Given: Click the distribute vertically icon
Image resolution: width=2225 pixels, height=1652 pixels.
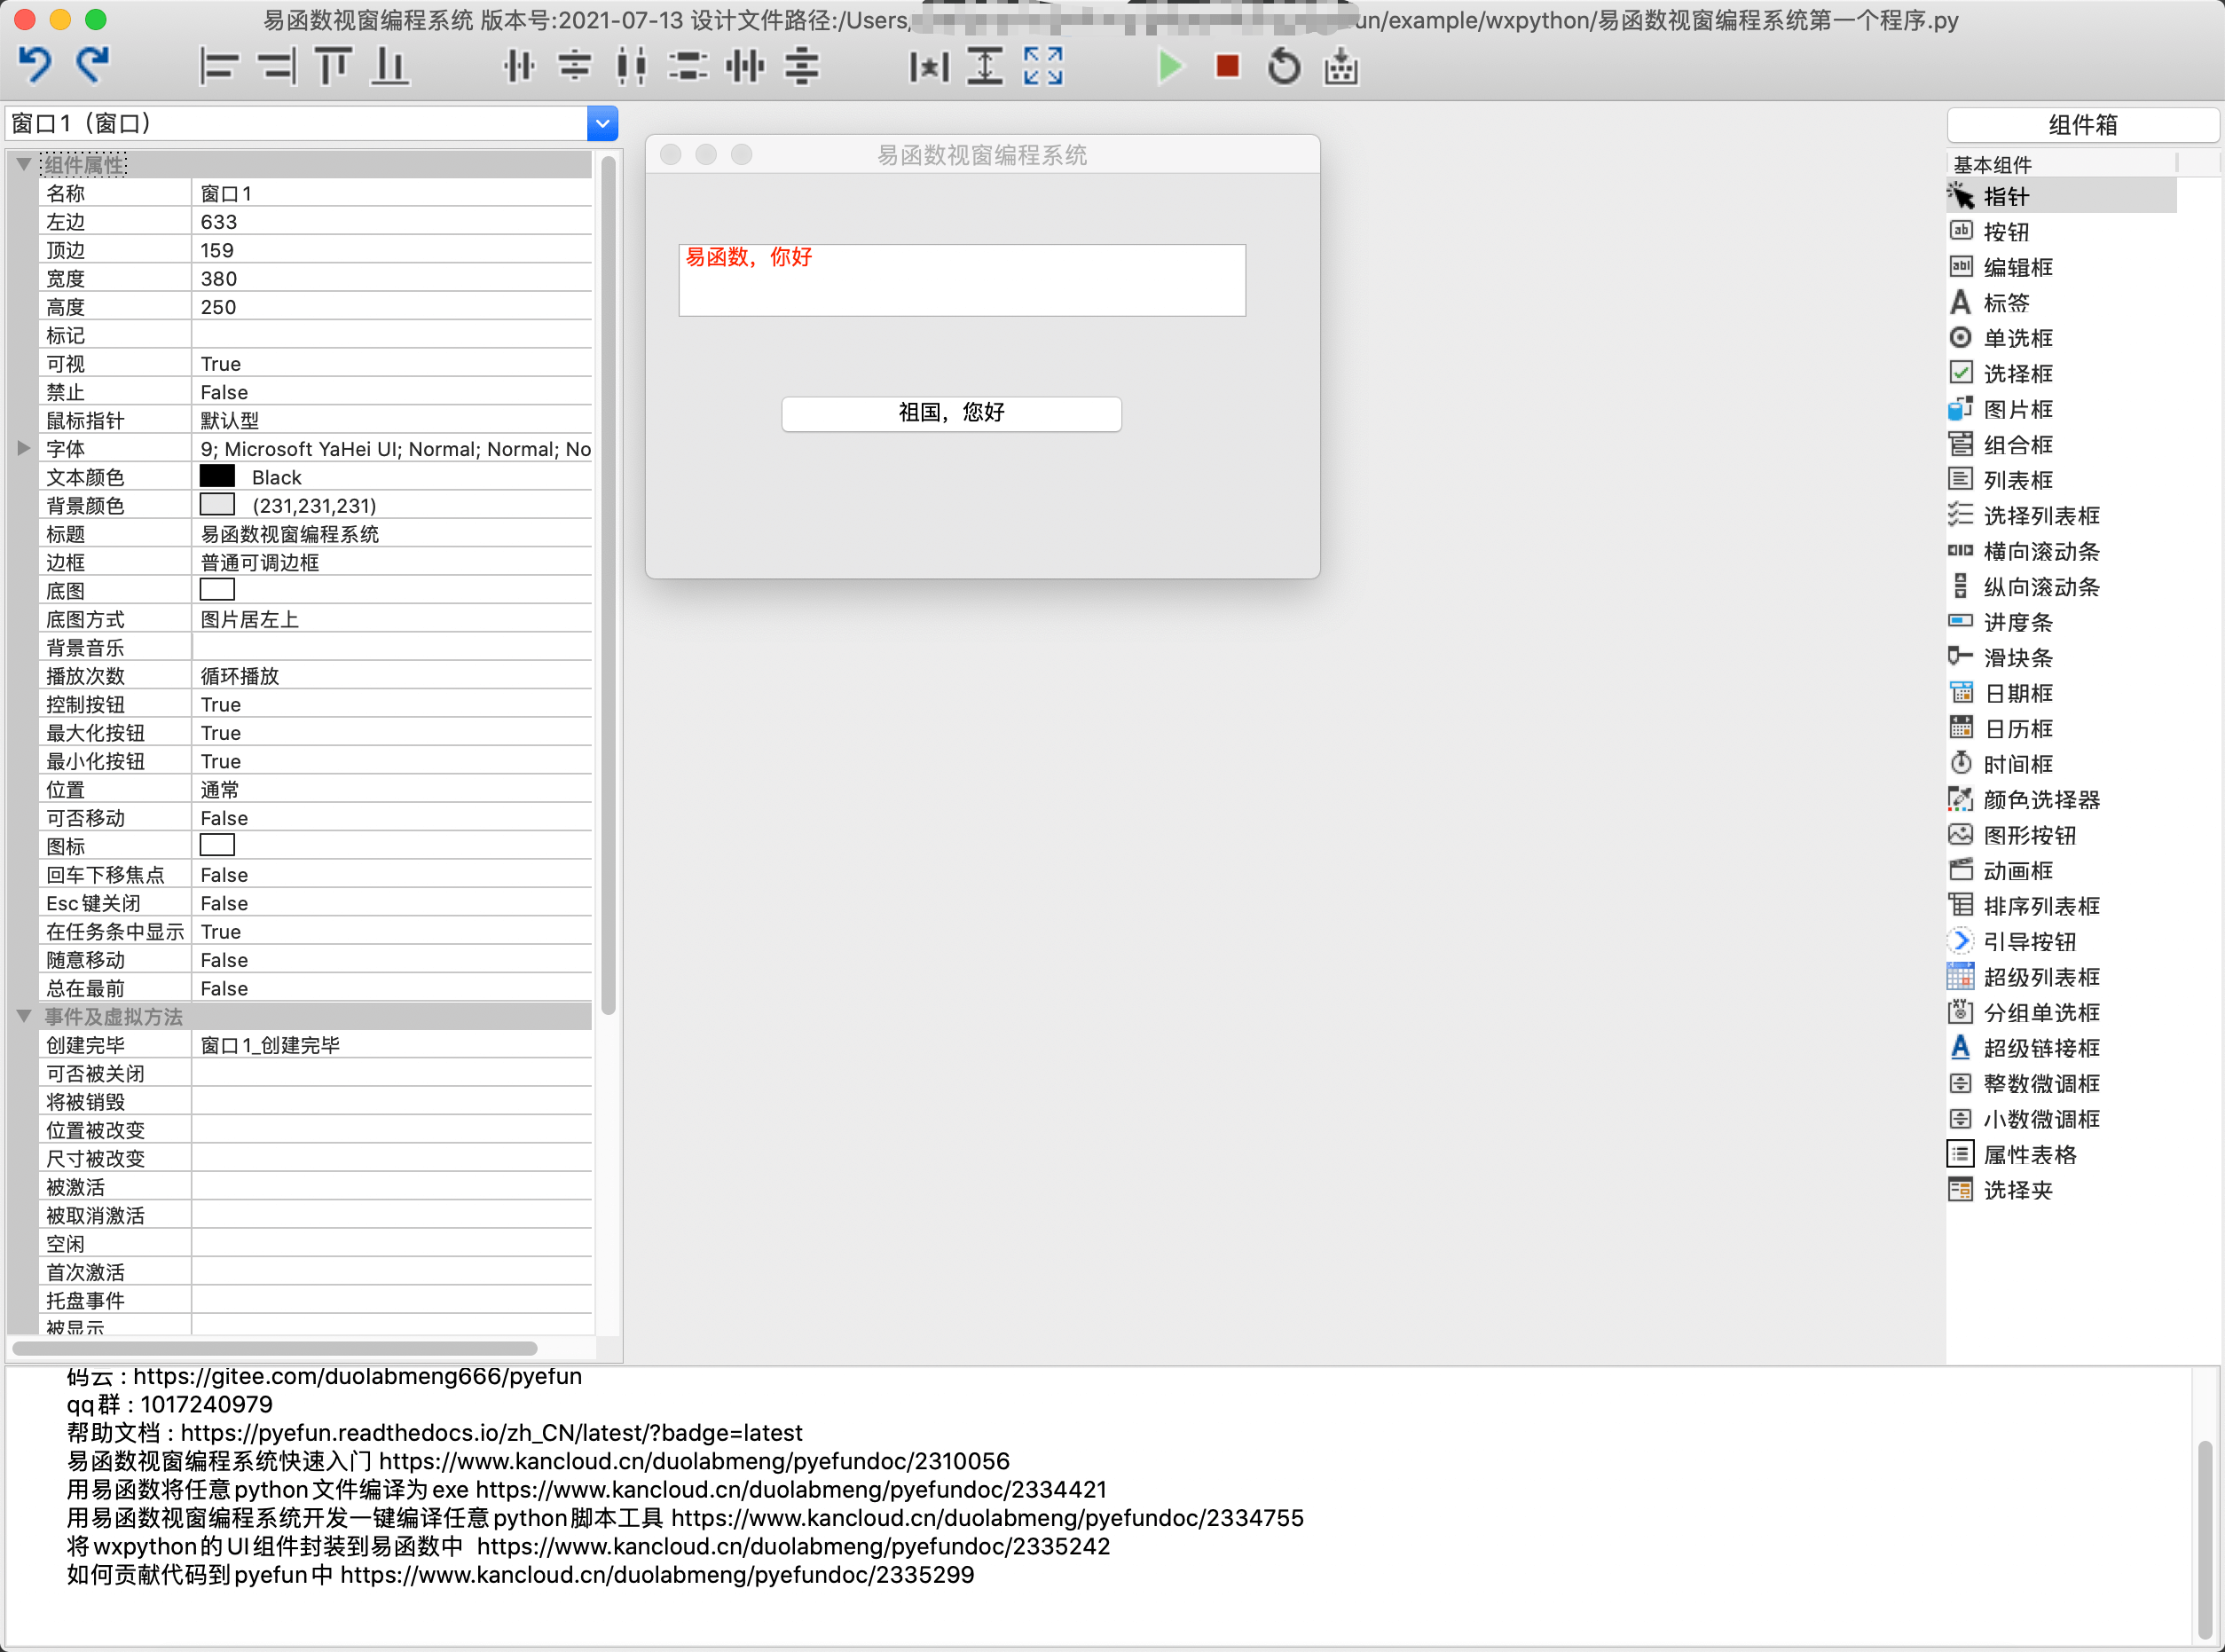Looking at the screenshot, I should pos(802,67).
